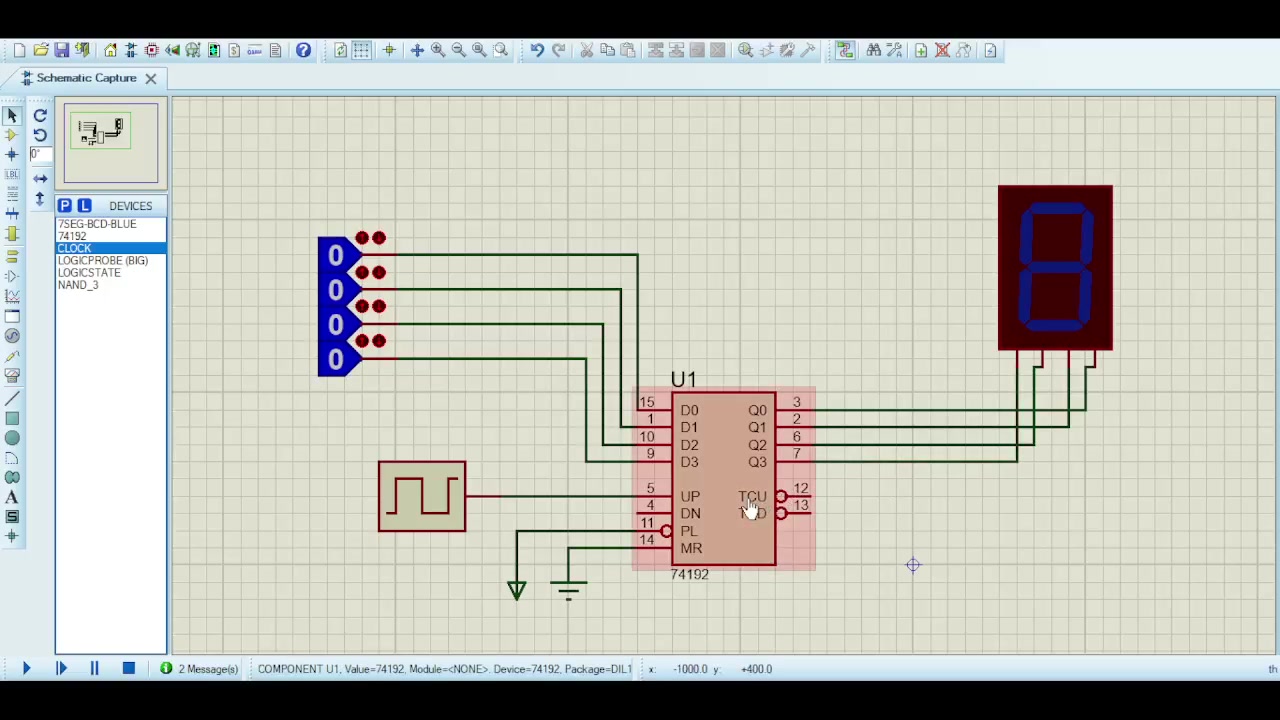This screenshot has height=720, width=1280.
Task: Select the Wire Label mode tool
Action: click(x=12, y=175)
